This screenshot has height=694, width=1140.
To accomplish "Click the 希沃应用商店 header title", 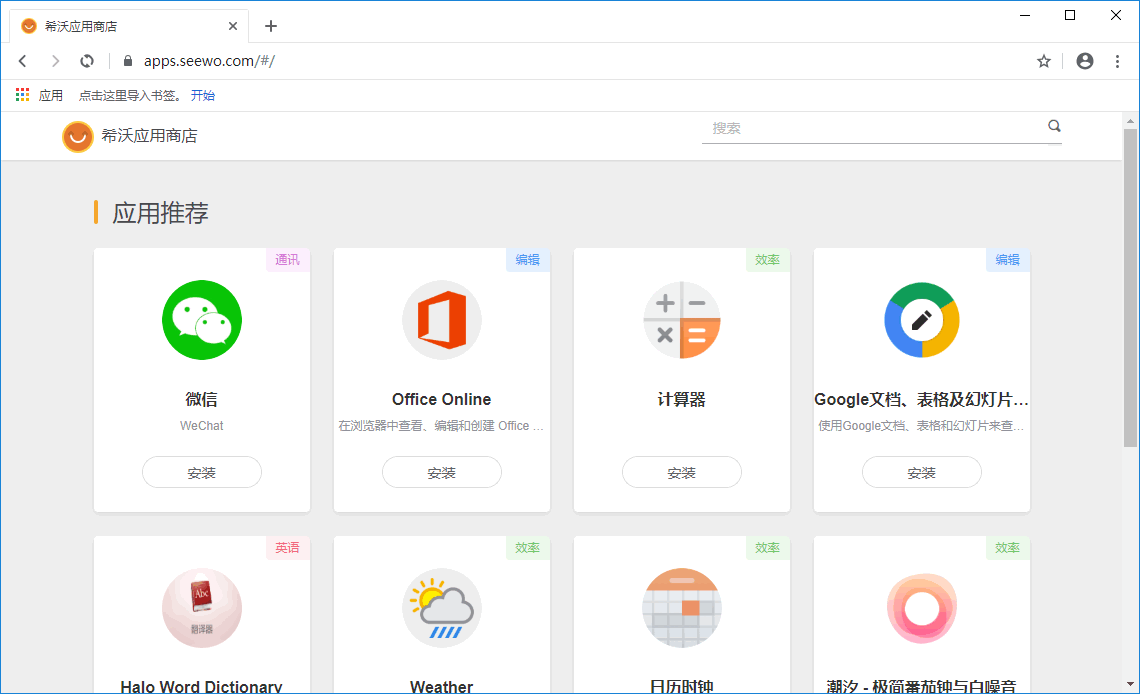I will point(149,136).
